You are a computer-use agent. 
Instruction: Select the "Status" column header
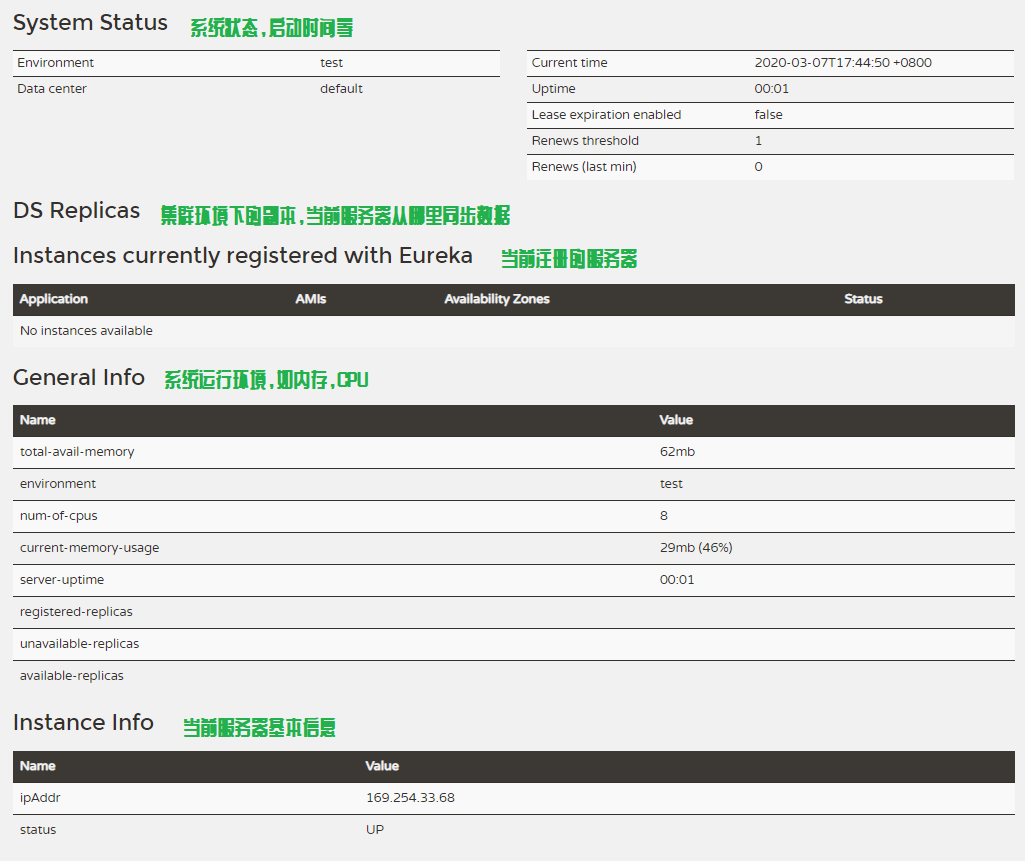[863, 299]
